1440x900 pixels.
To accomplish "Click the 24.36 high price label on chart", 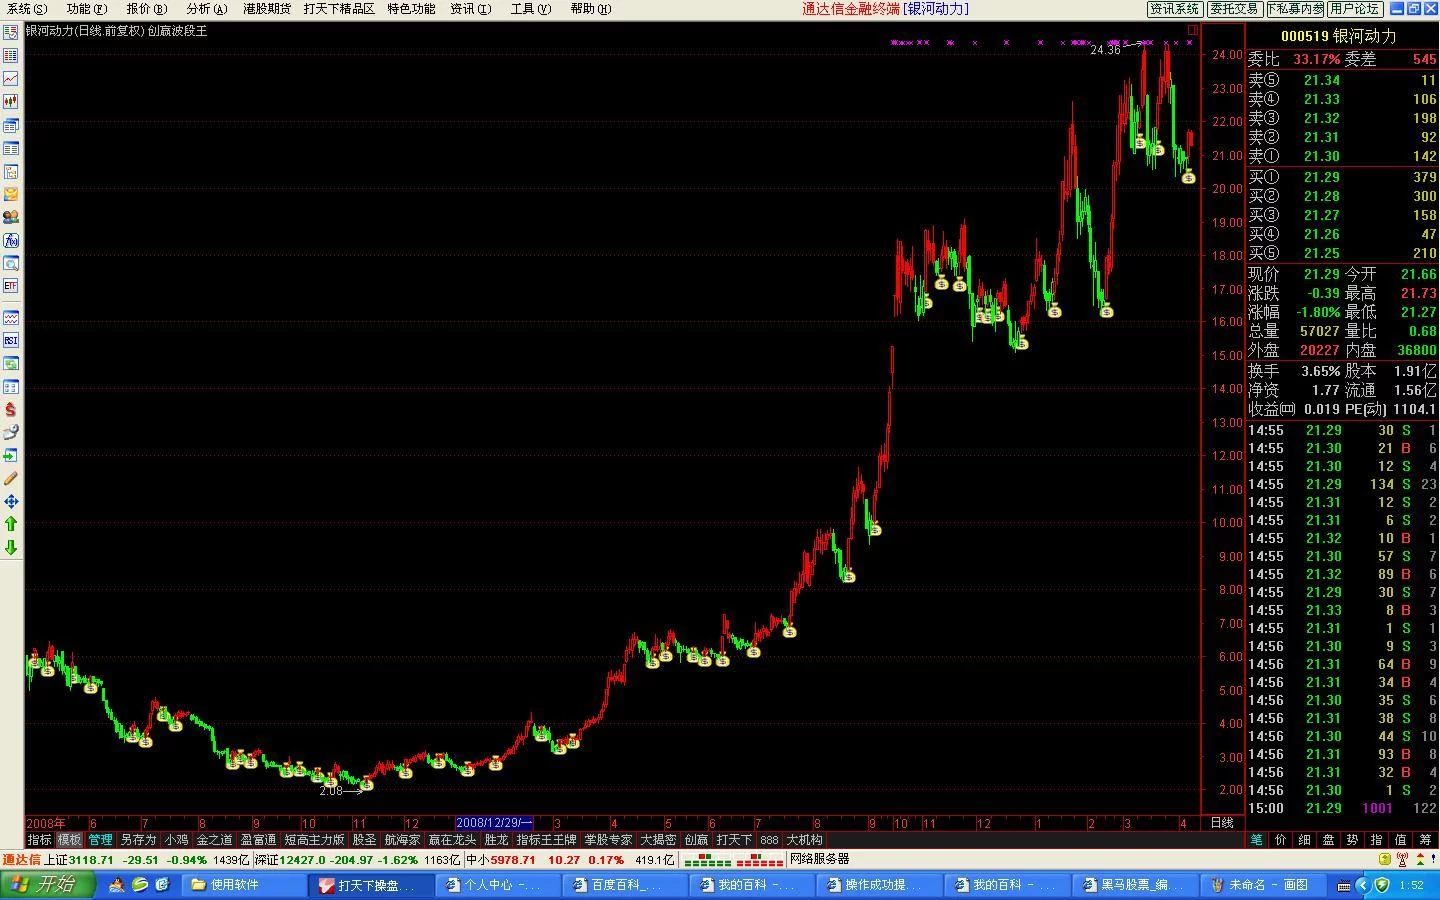I will [x=1105, y=50].
